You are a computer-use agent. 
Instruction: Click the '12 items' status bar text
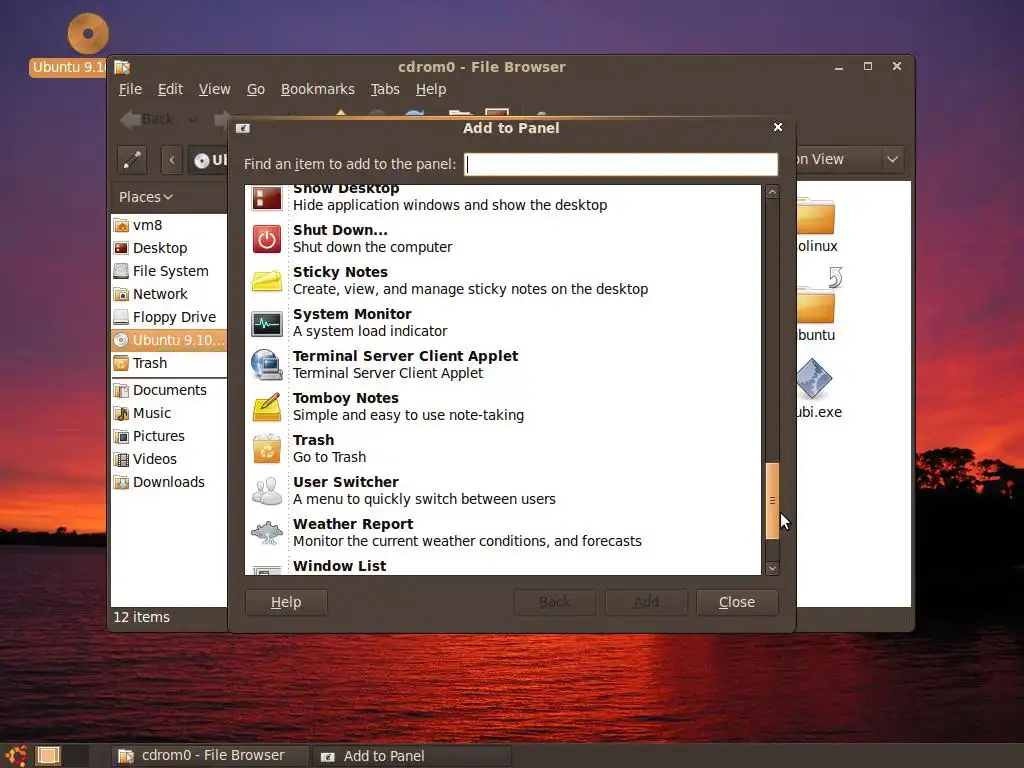[142, 617]
